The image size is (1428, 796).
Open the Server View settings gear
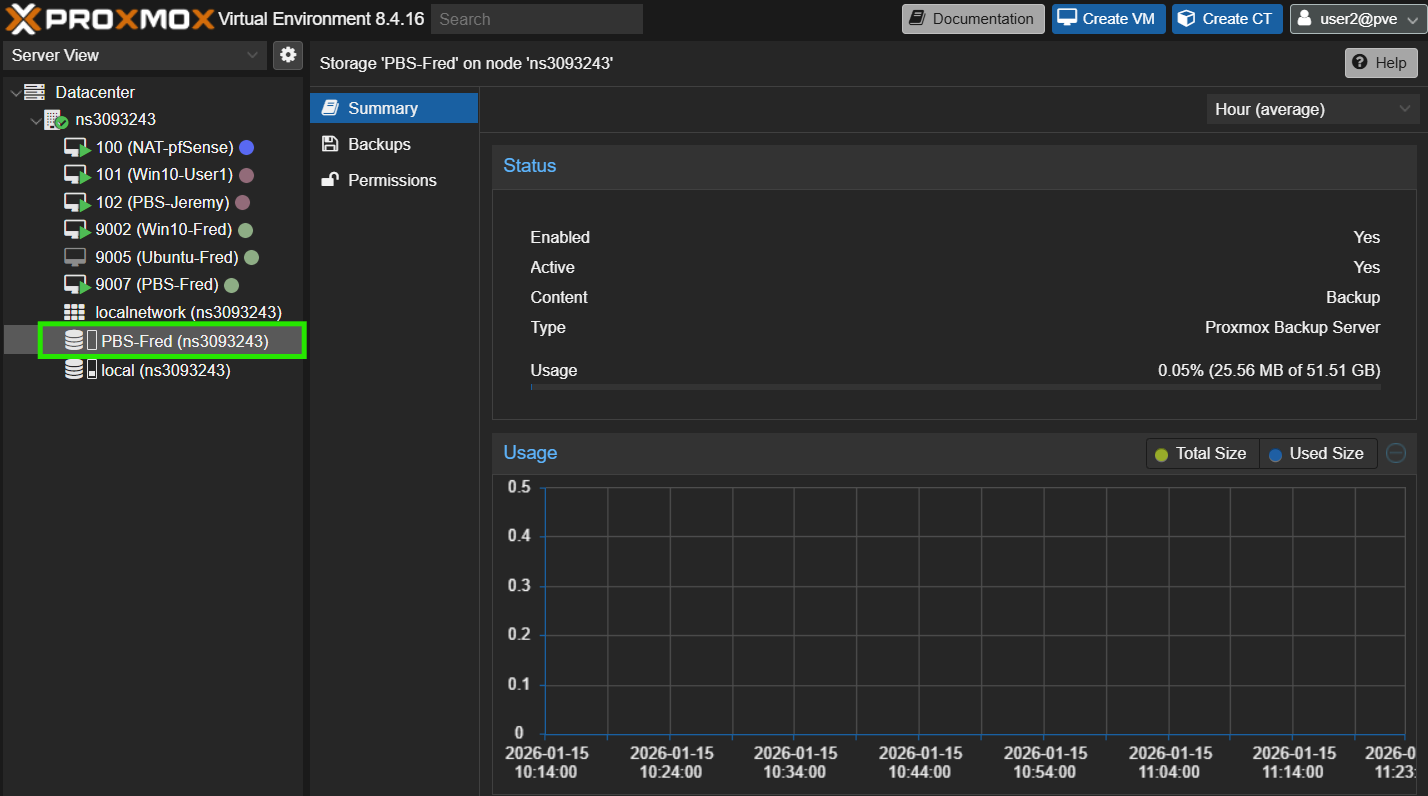pyautogui.click(x=288, y=55)
